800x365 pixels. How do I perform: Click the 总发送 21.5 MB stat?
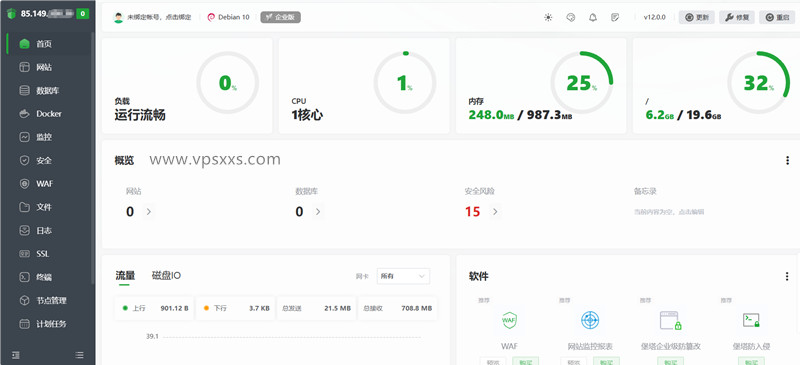point(316,308)
